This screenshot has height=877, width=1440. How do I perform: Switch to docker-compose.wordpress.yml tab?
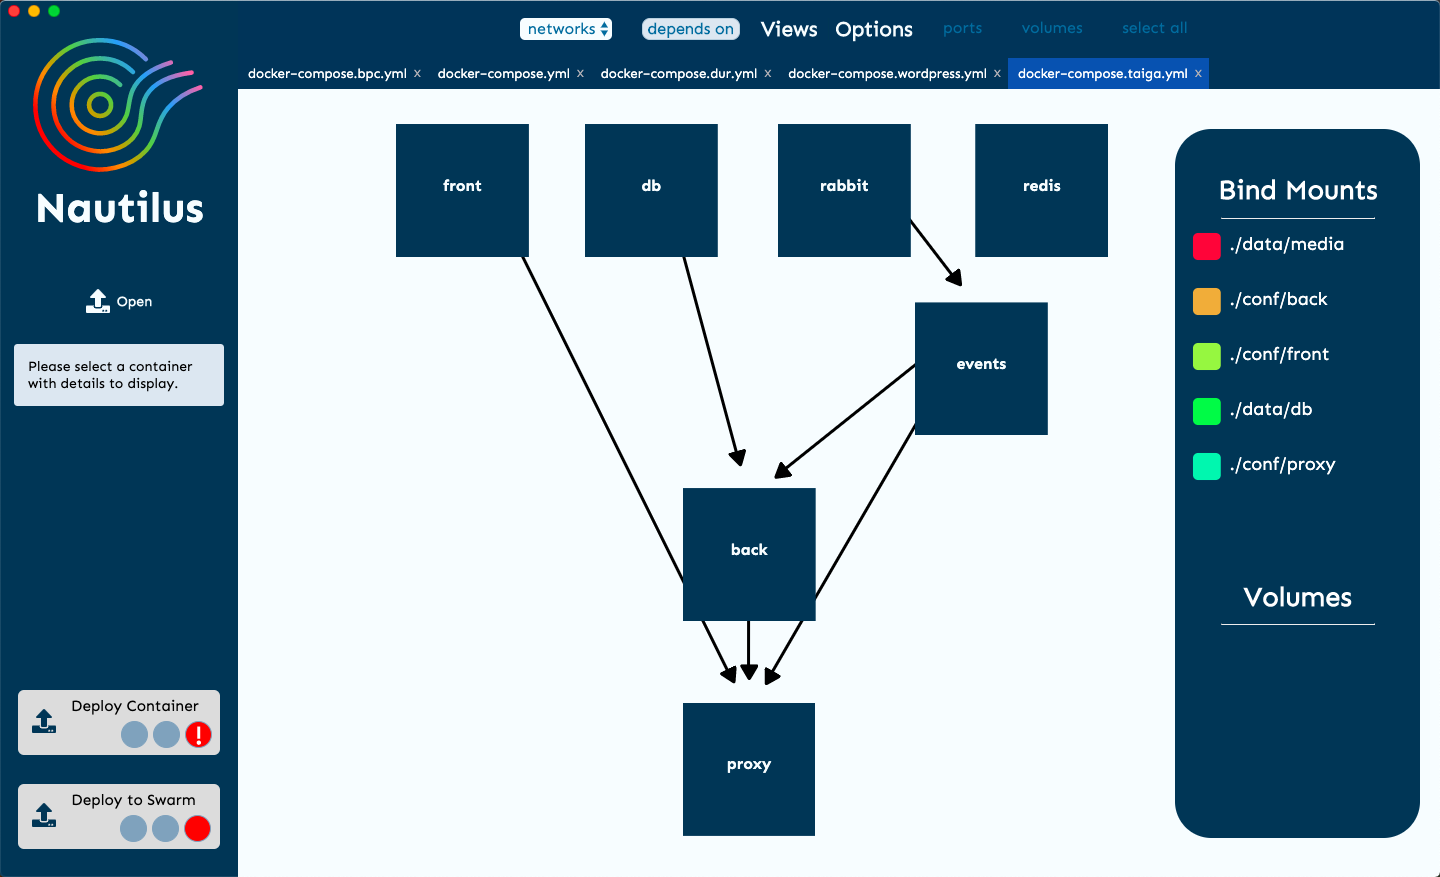(887, 74)
